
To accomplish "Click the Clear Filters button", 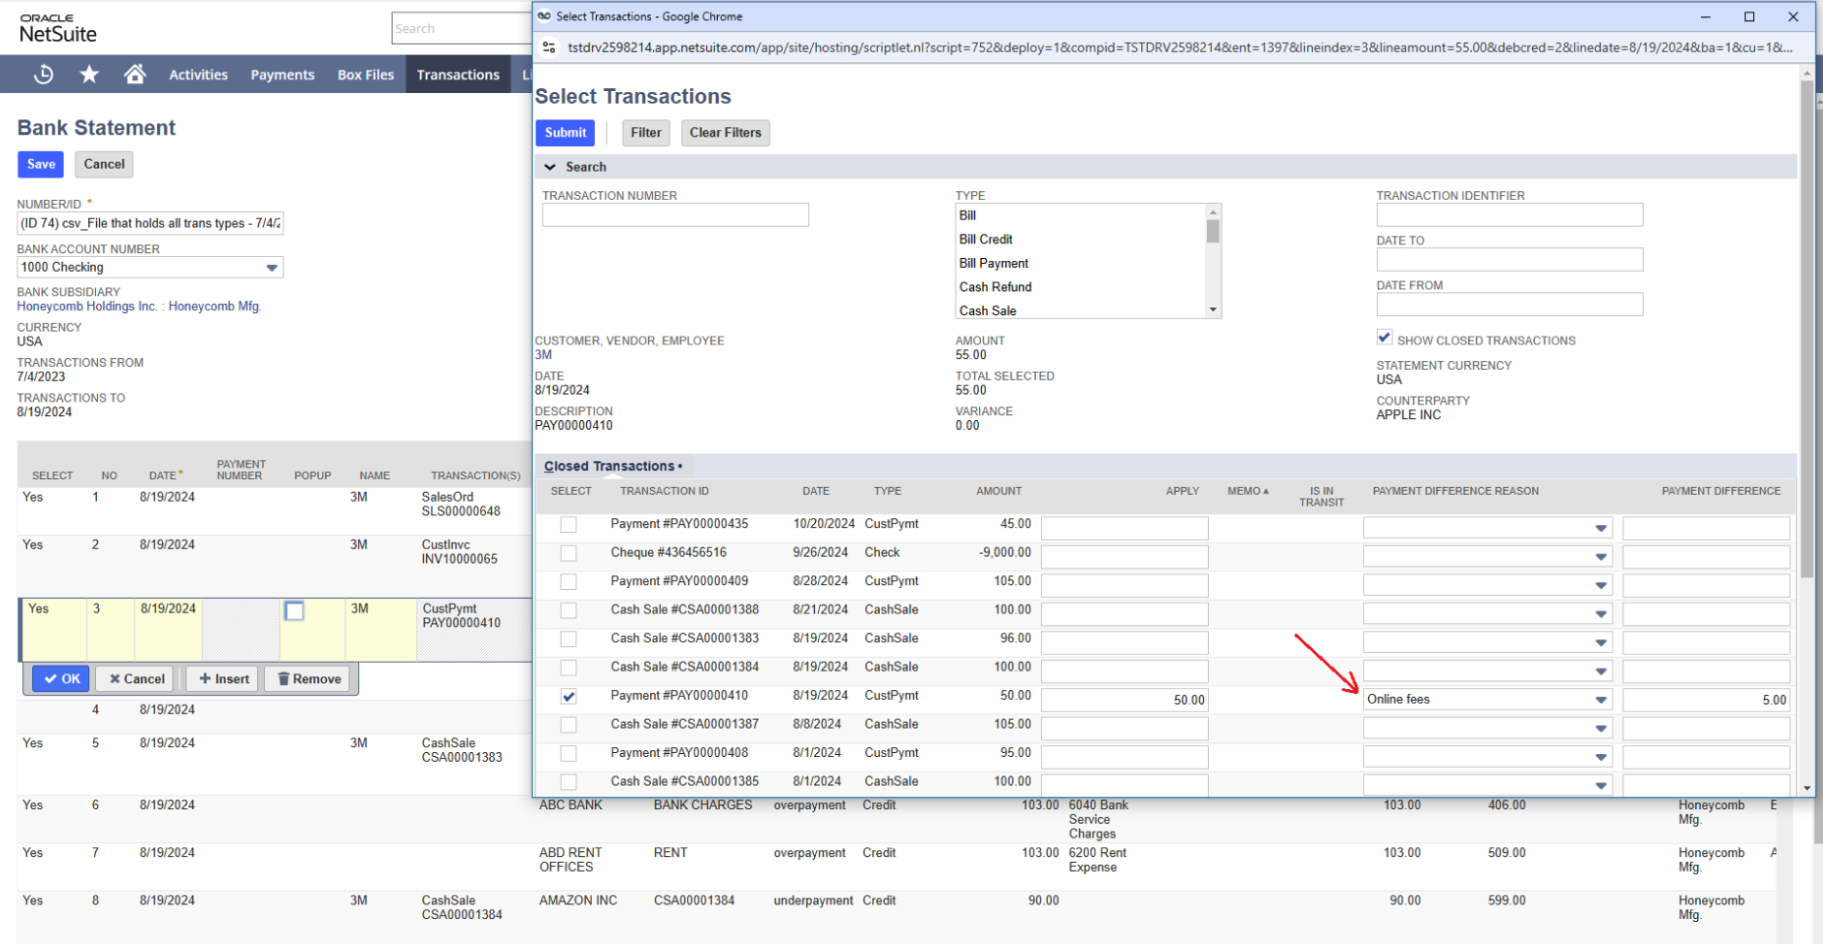I will pos(725,133).
